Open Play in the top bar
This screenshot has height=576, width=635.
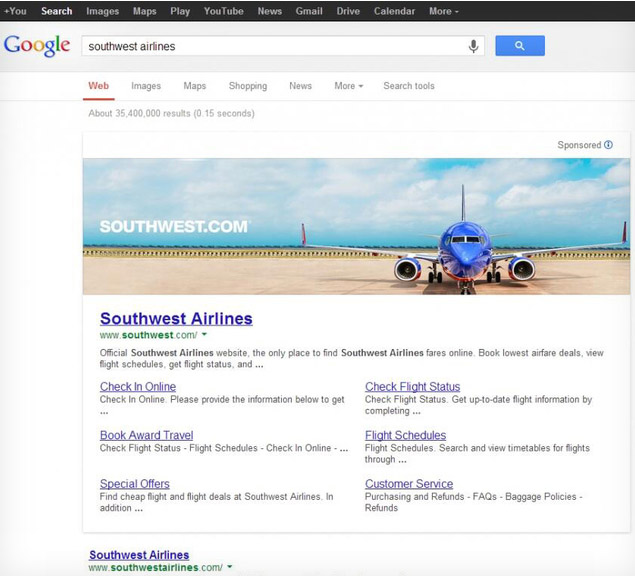(x=180, y=11)
